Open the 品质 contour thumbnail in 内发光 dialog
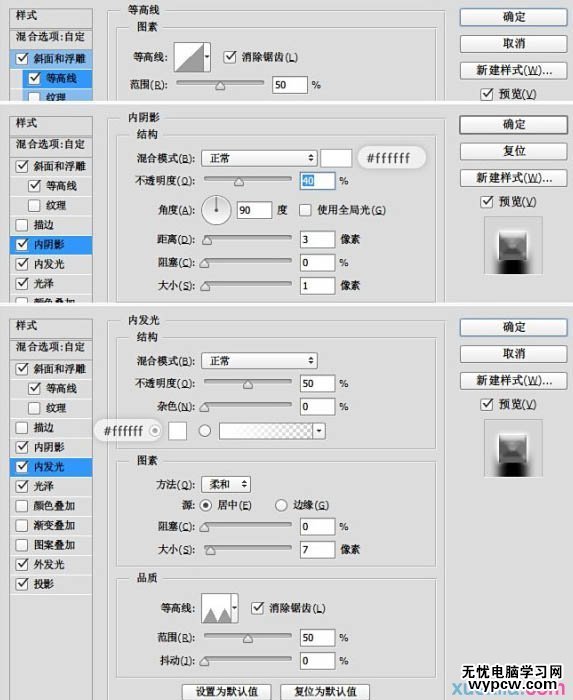Viewport: 573px width, 700px height. (216, 608)
